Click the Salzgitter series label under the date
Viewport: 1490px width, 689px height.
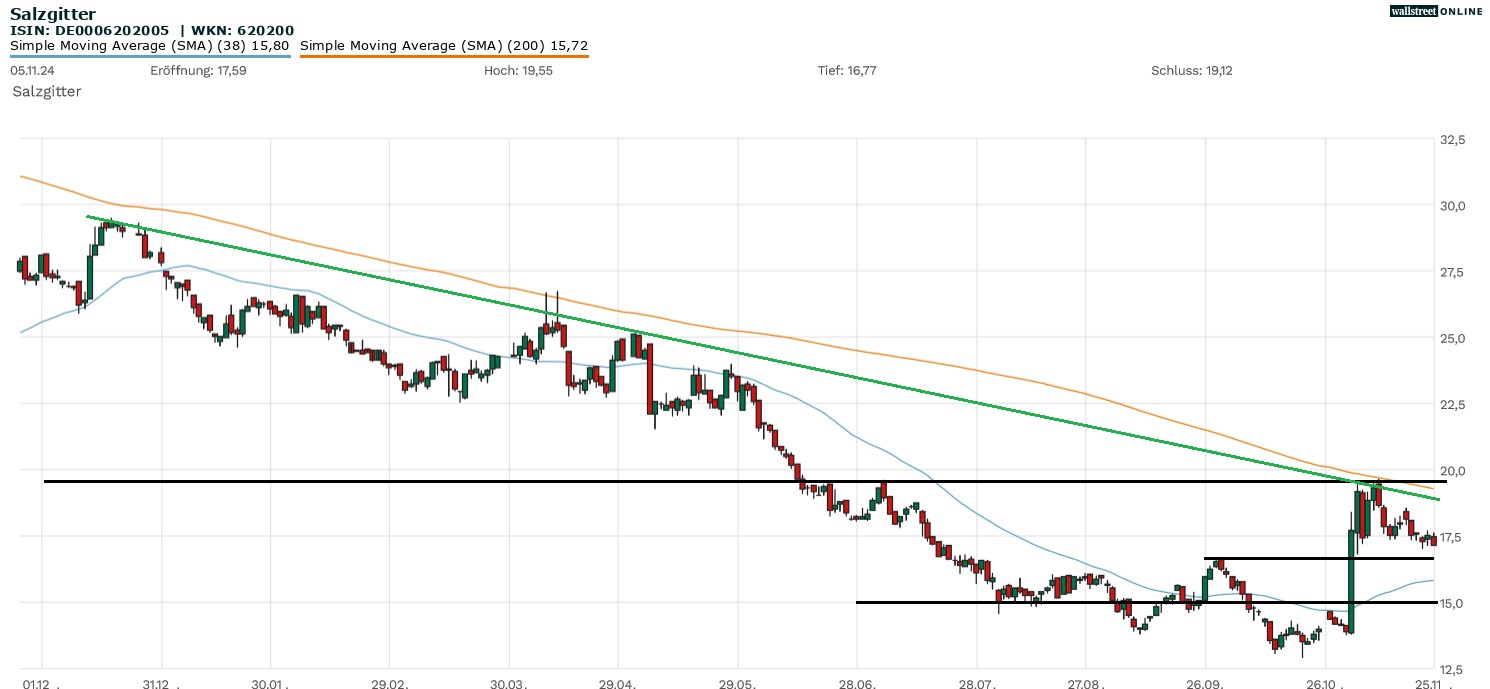[47, 91]
